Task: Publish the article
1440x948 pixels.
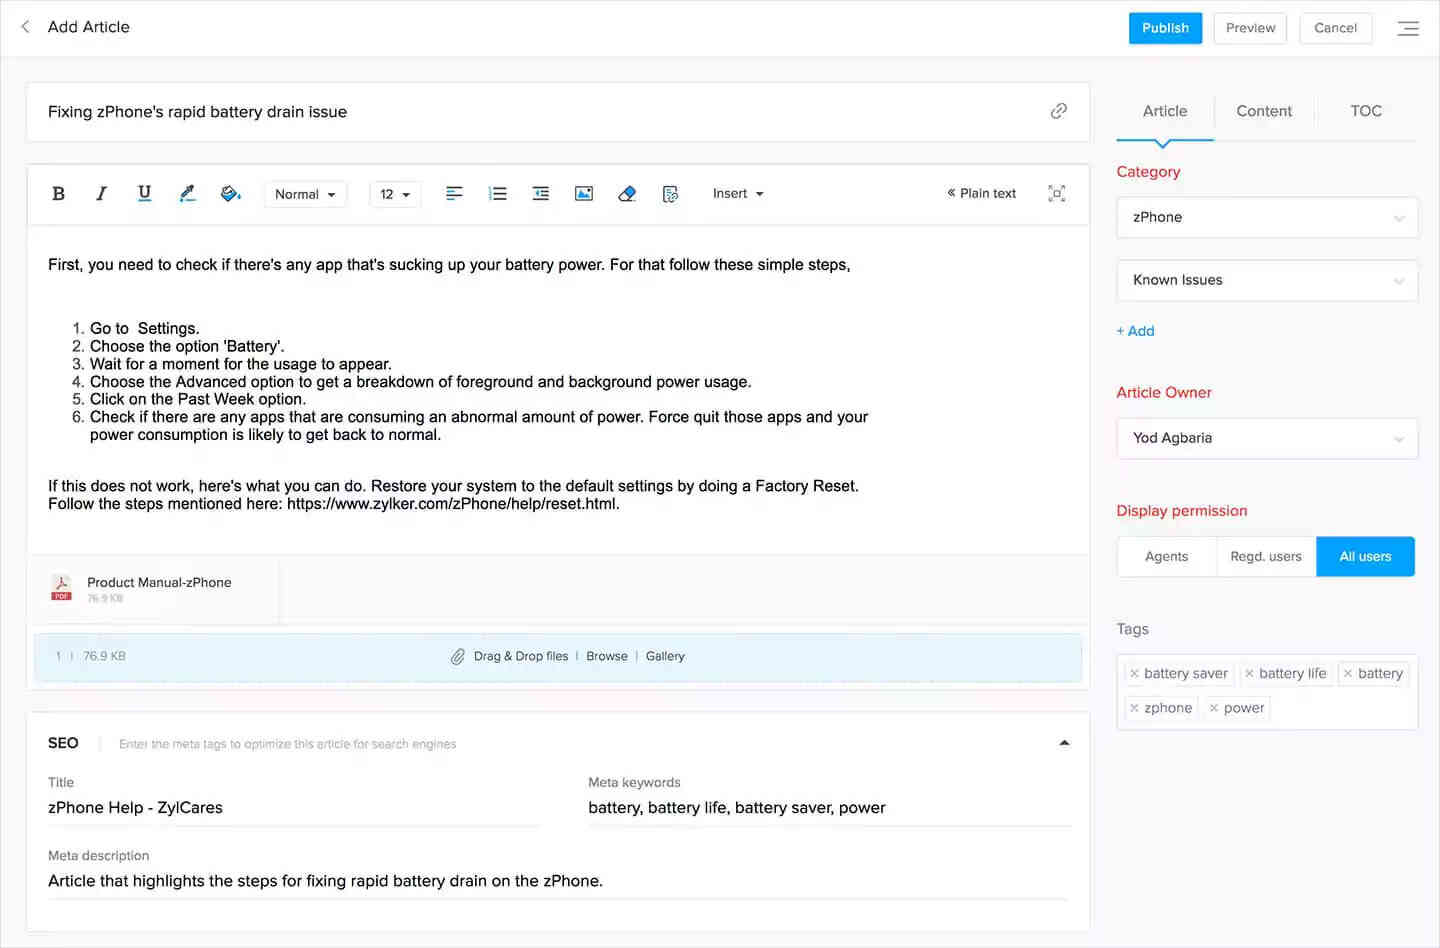Action: pos(1164,28)
